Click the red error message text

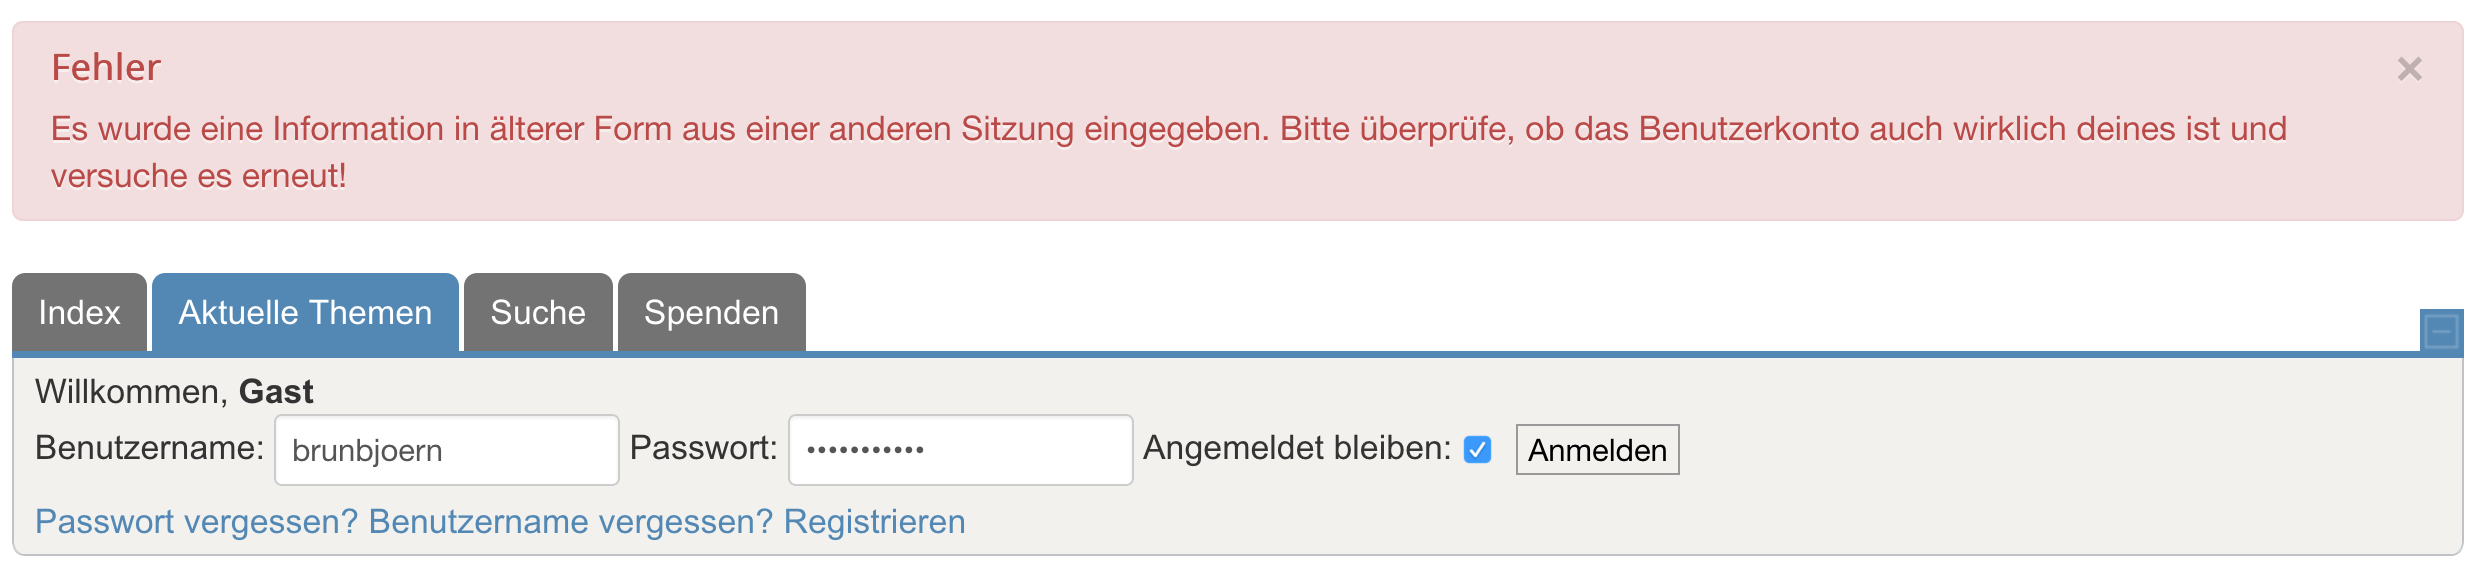1168,130
